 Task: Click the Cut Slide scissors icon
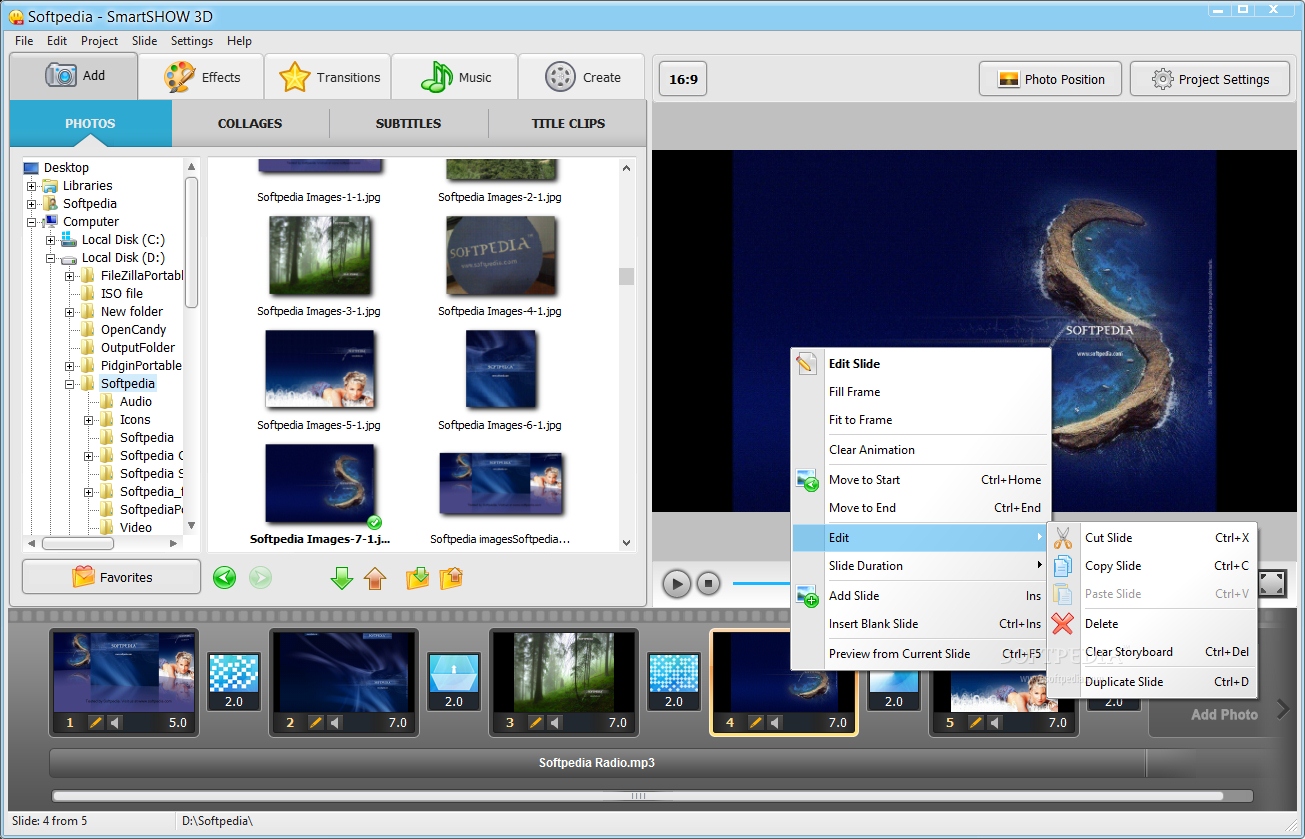coord(1063,538)
